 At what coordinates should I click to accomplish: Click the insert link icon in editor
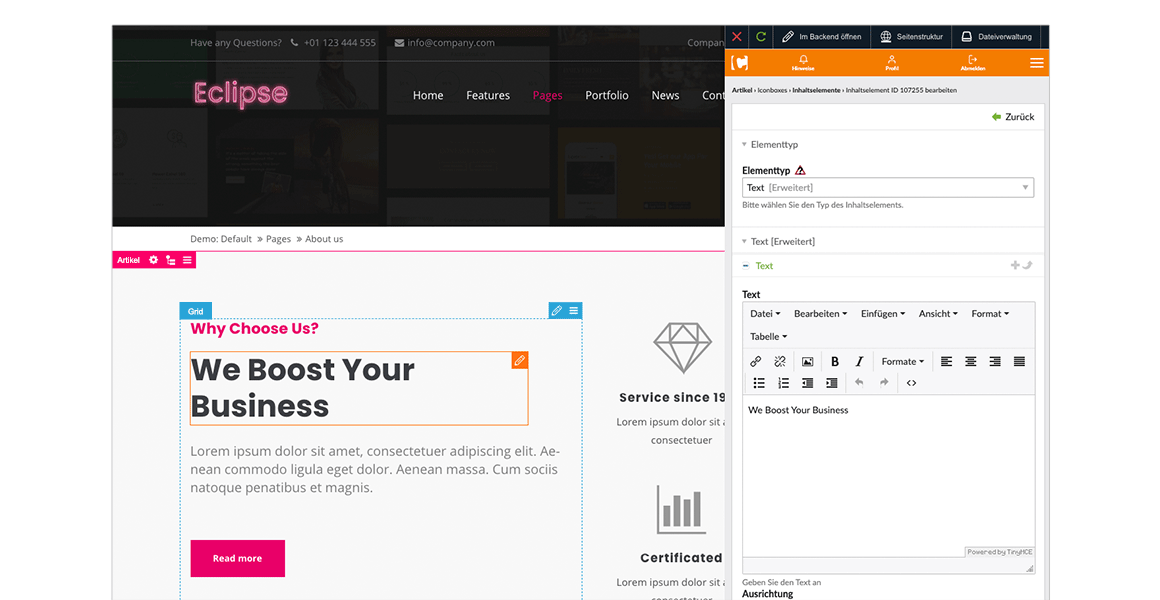tap(756, 361)
